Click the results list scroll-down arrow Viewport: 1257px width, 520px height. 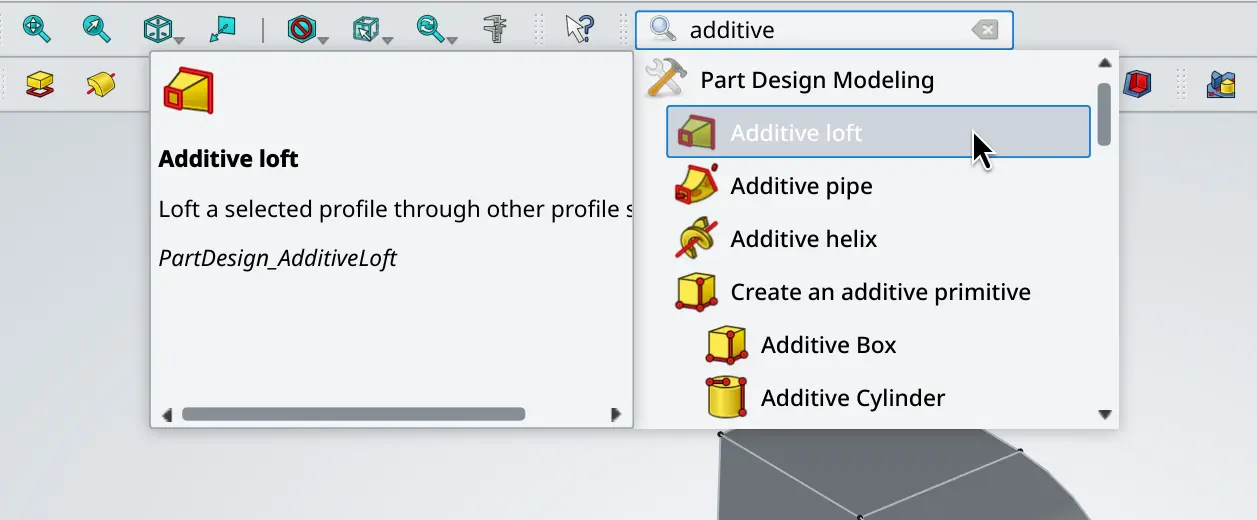[1105, 414]
